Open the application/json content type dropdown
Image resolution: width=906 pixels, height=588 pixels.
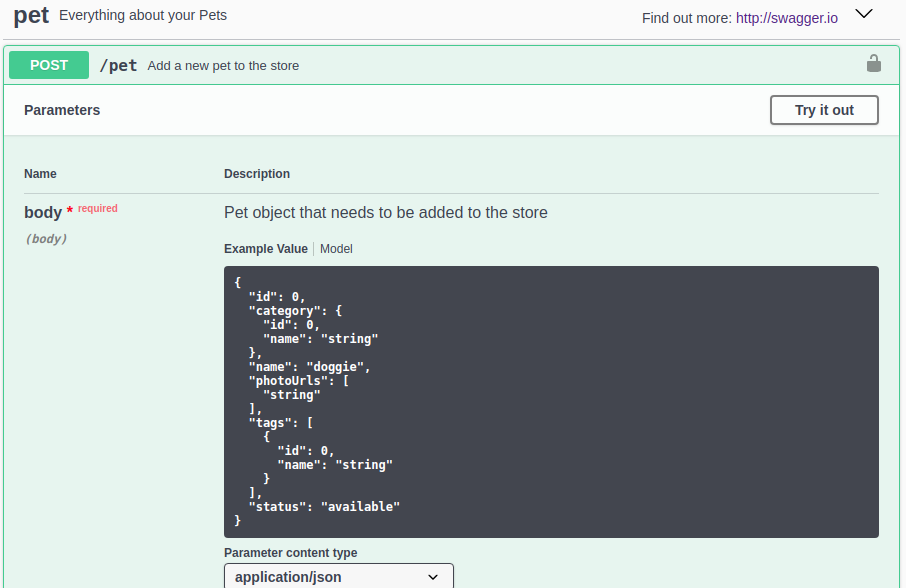point(338,576)
